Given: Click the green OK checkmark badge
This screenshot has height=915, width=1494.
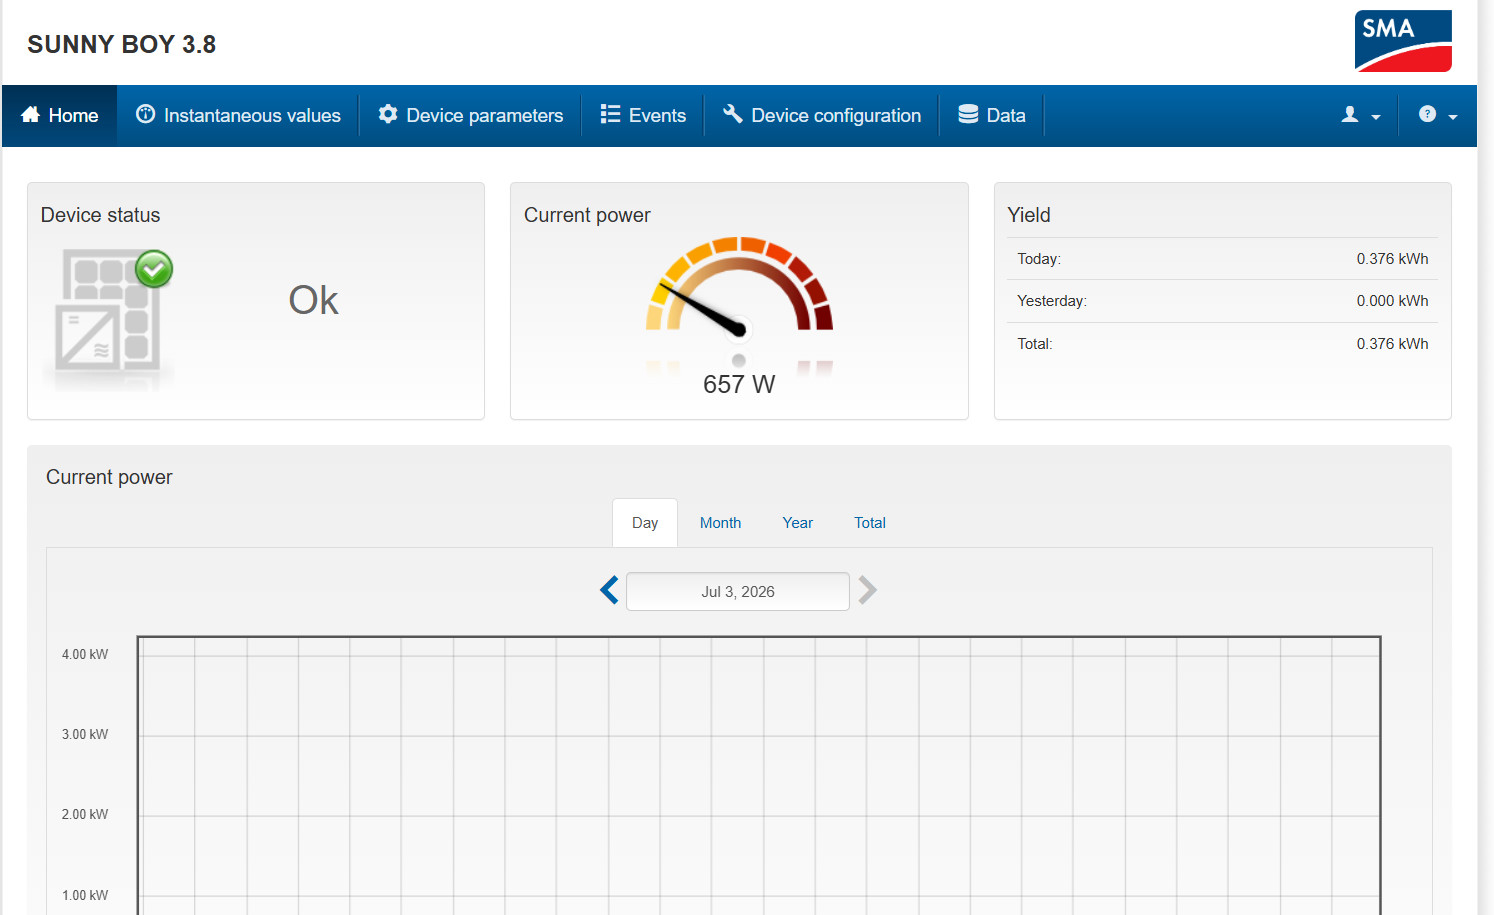Looking at the screenshot, I should tap(154, 269).
